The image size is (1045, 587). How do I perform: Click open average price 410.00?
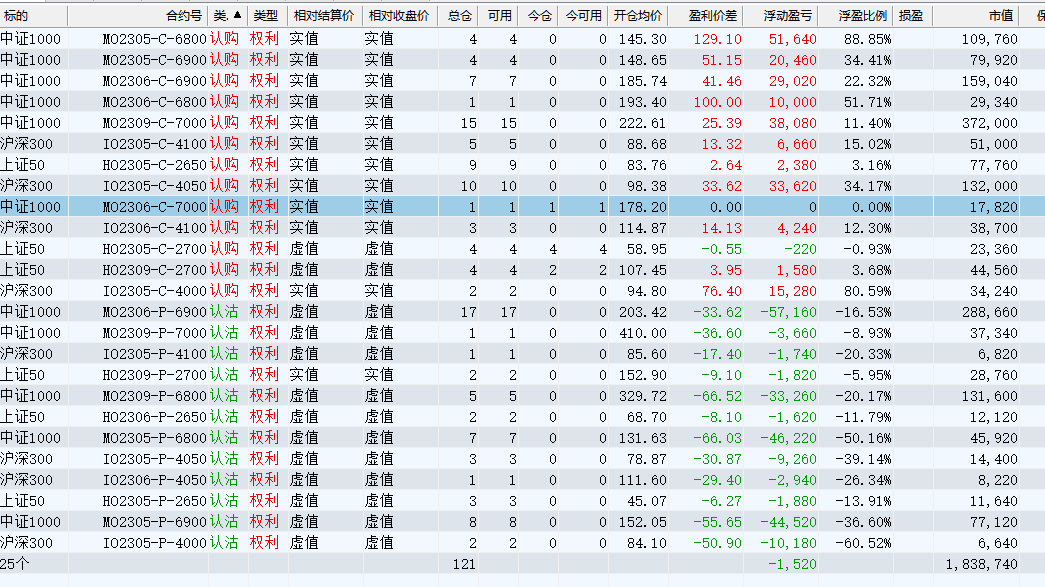[x=642, y=333]
